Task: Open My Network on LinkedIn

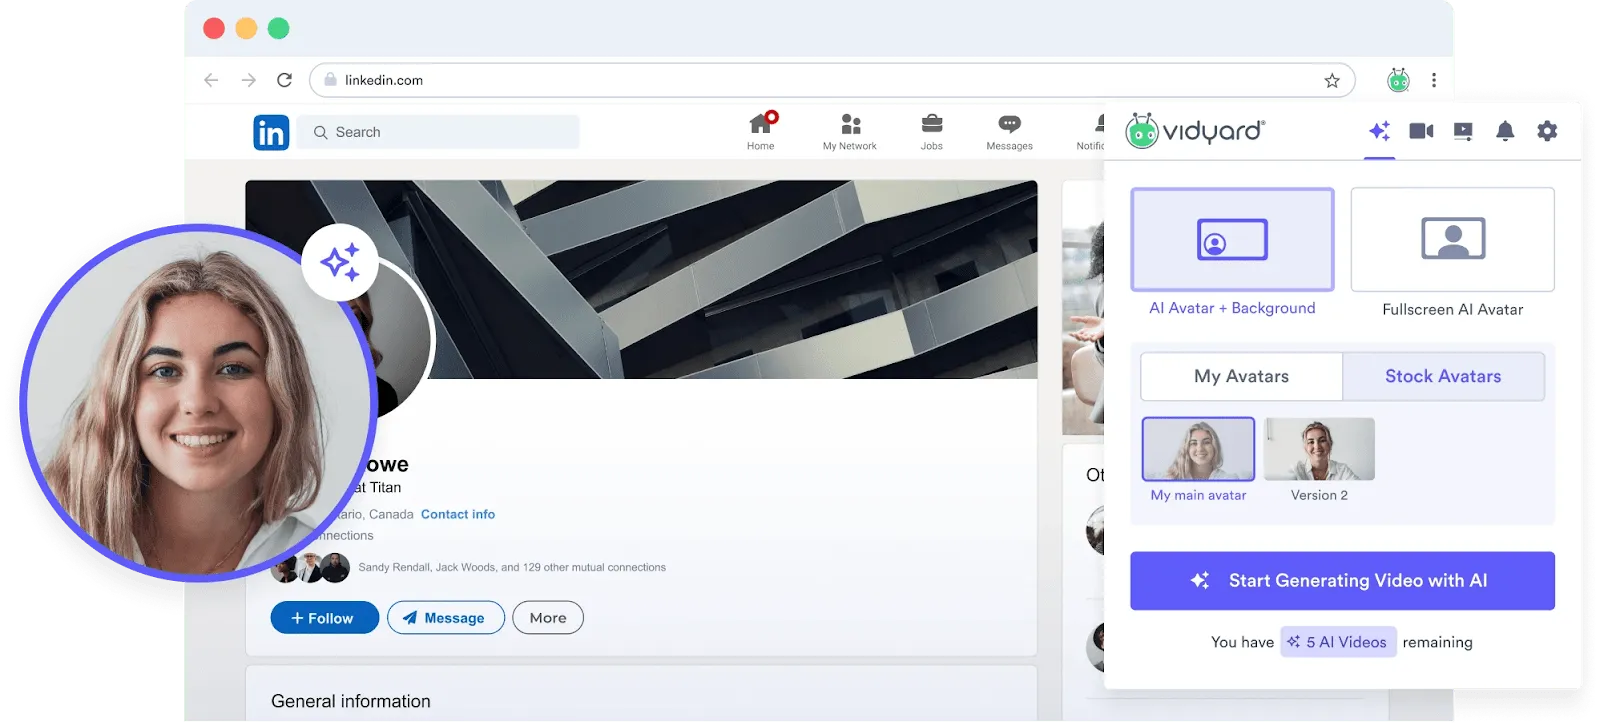Action: [x=850, y=132]
